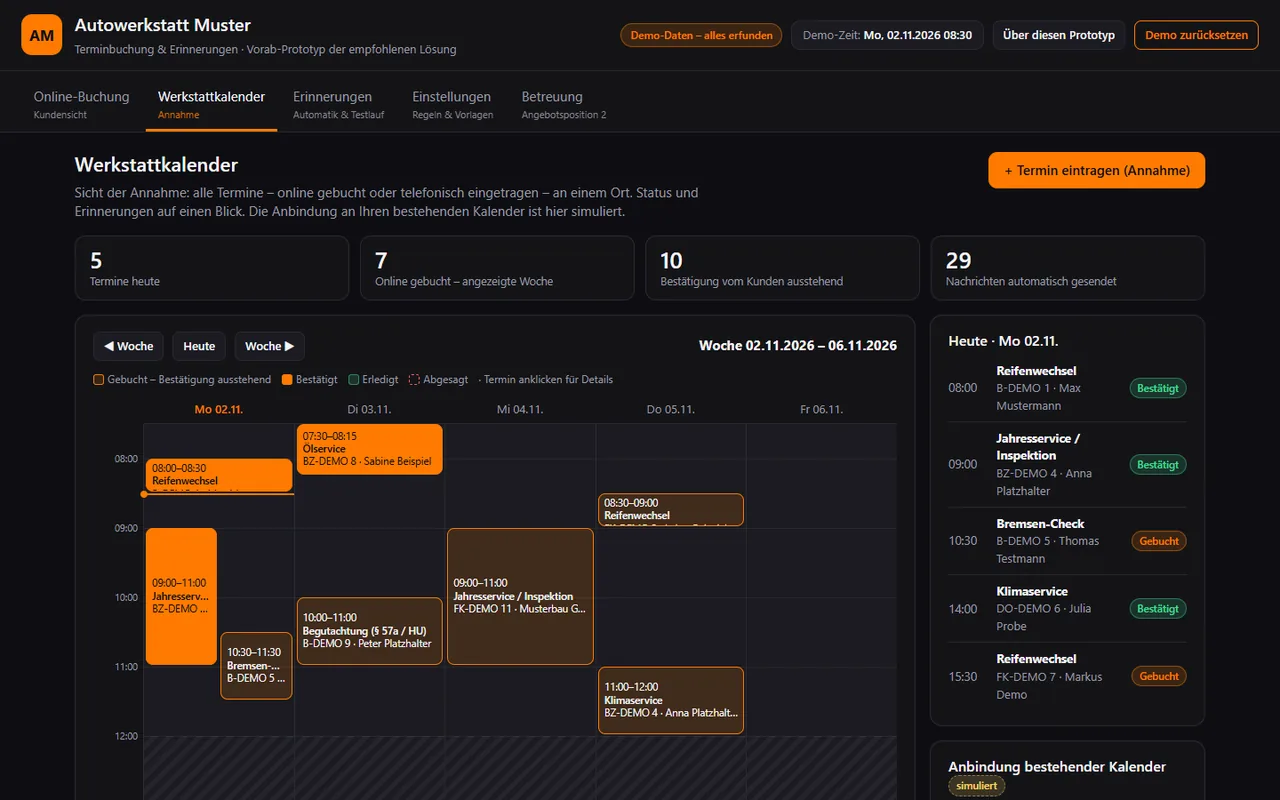
Task: Click Termin eintragen (Annahme) button
Action: [x=1097, y=170]
